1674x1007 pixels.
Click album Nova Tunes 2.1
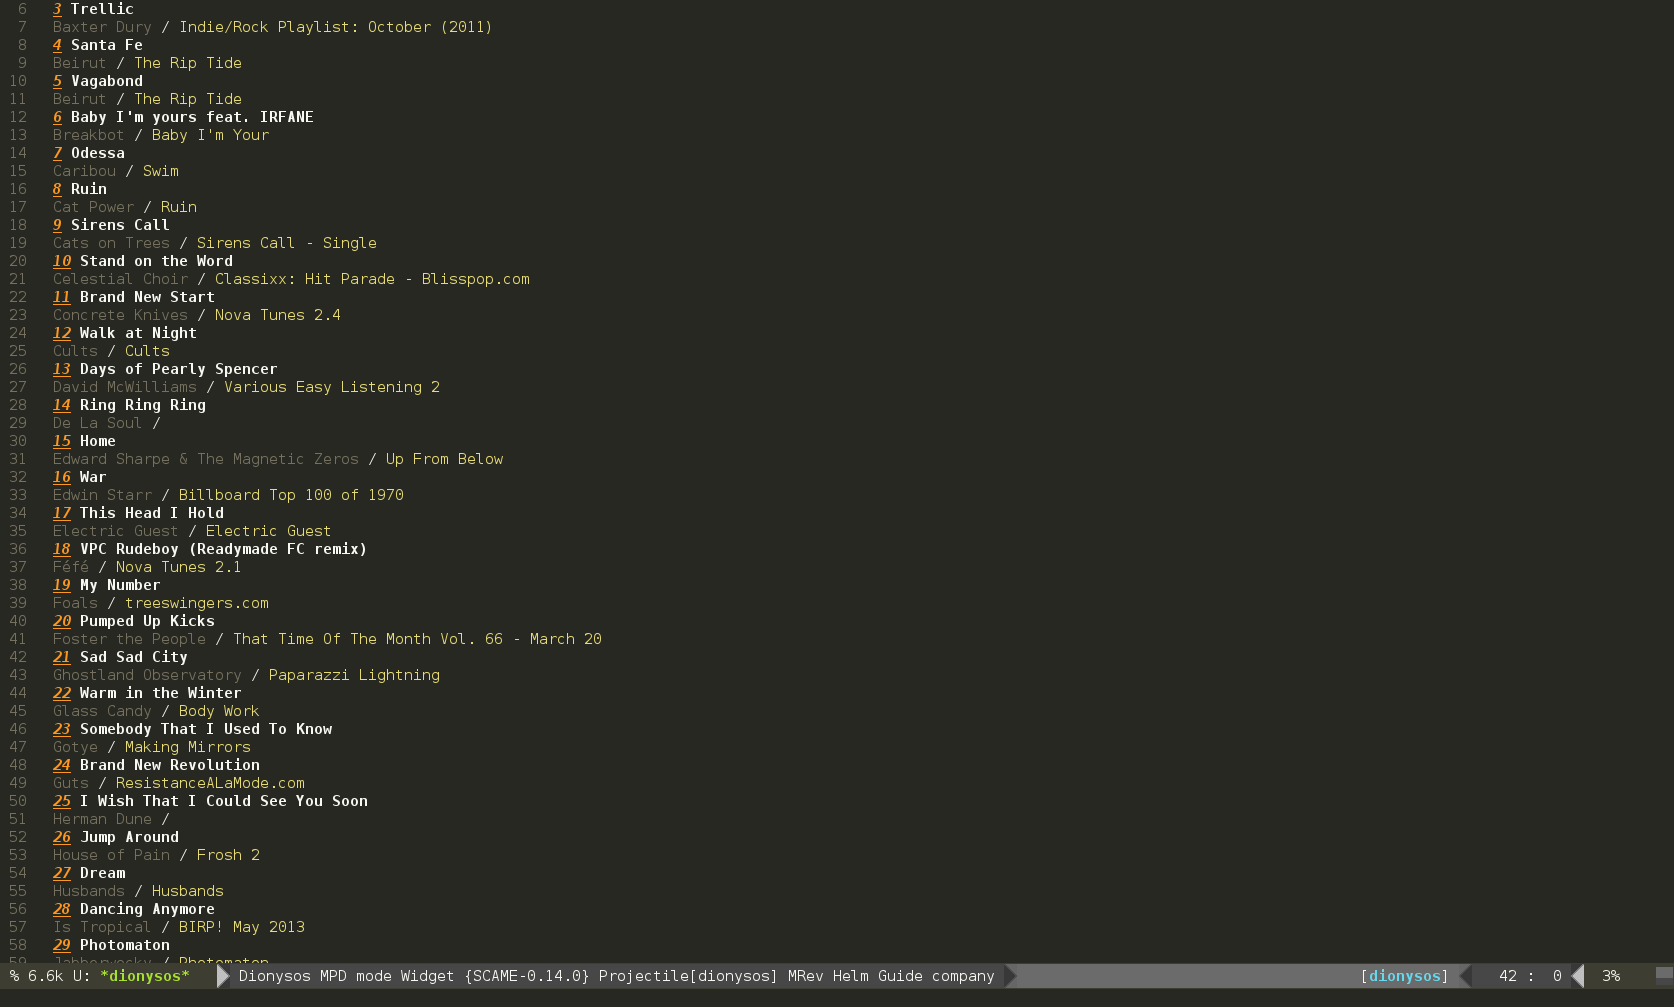click(178, 567)
